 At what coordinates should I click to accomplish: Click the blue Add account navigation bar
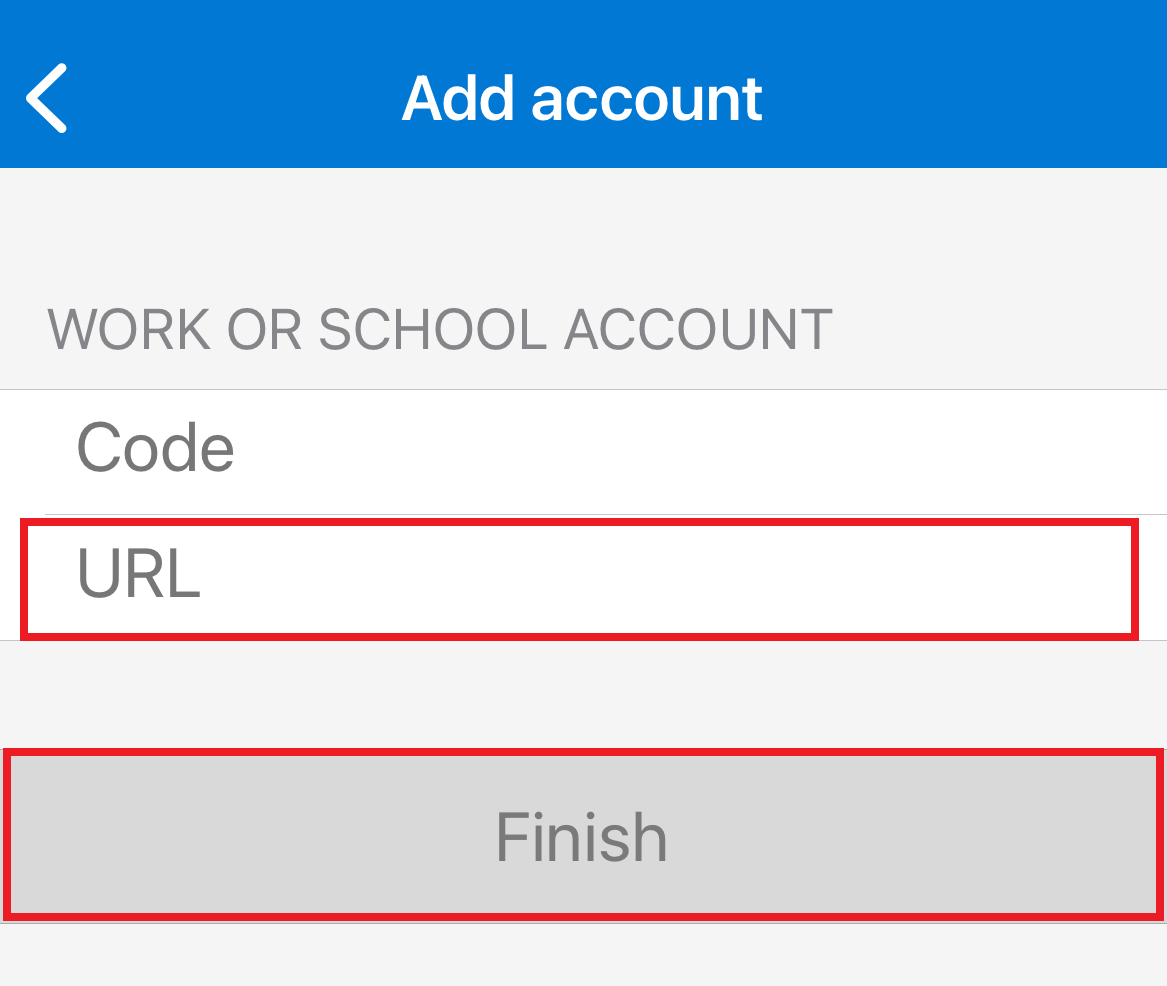click(x=900, y=98)
